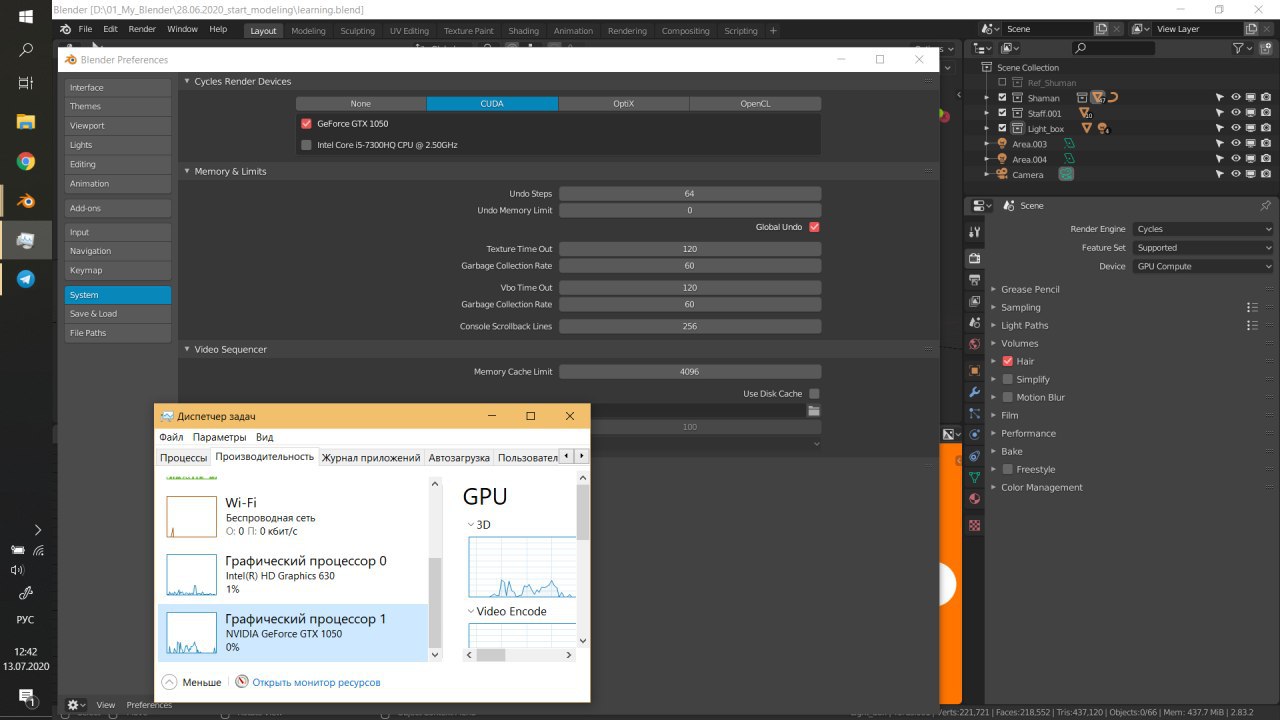The width and height of the screenshot is (1280, 720).
Task: Open the File menu in Blender
Action: [85, 30]
